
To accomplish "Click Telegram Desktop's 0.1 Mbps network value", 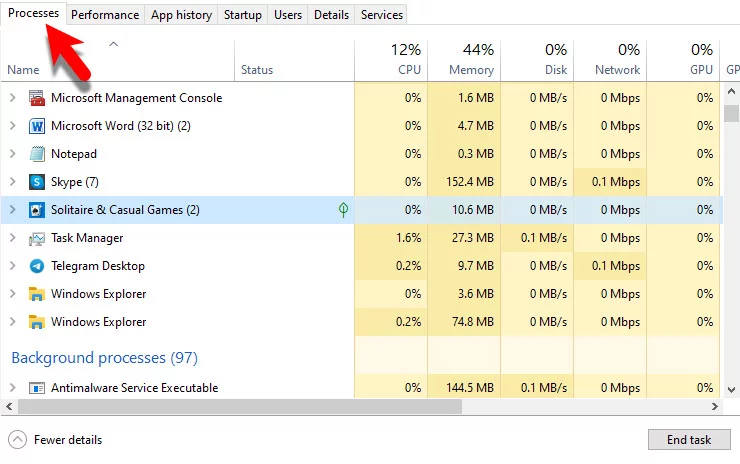I will coord(615,266).
